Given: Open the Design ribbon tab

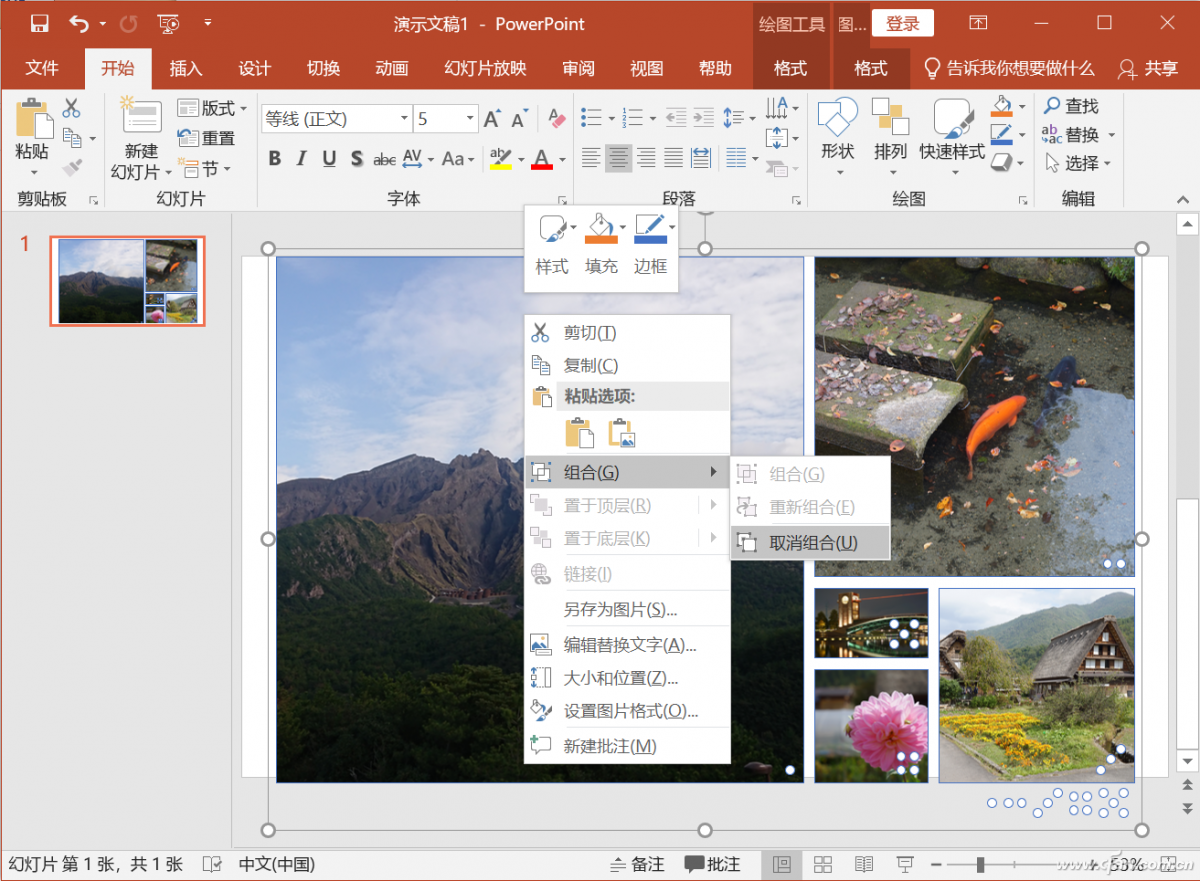Looking at the screenshot, I should (255, 68).
